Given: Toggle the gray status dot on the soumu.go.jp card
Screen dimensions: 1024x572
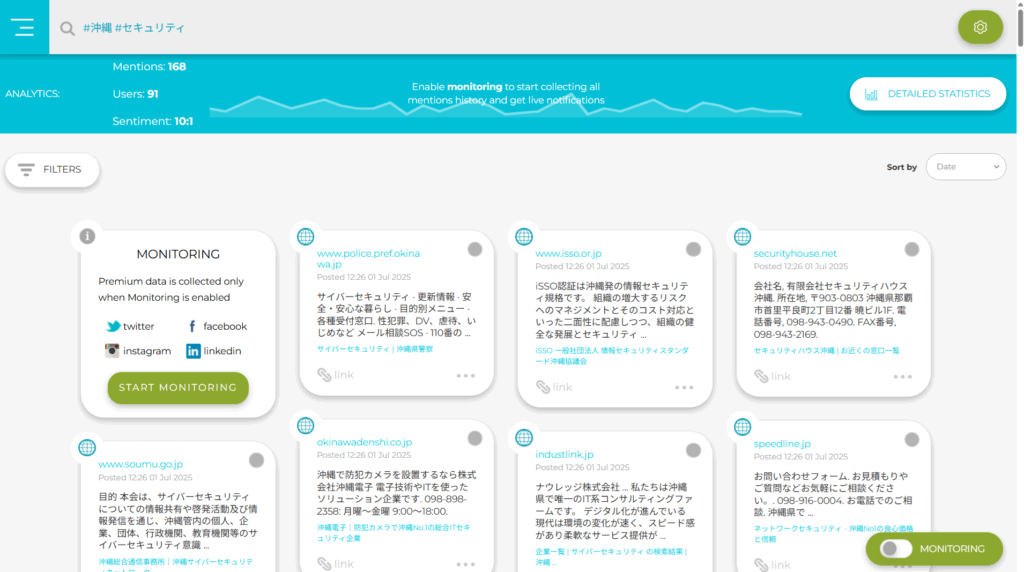Looking at the screenshot, I should coord(256,460).
